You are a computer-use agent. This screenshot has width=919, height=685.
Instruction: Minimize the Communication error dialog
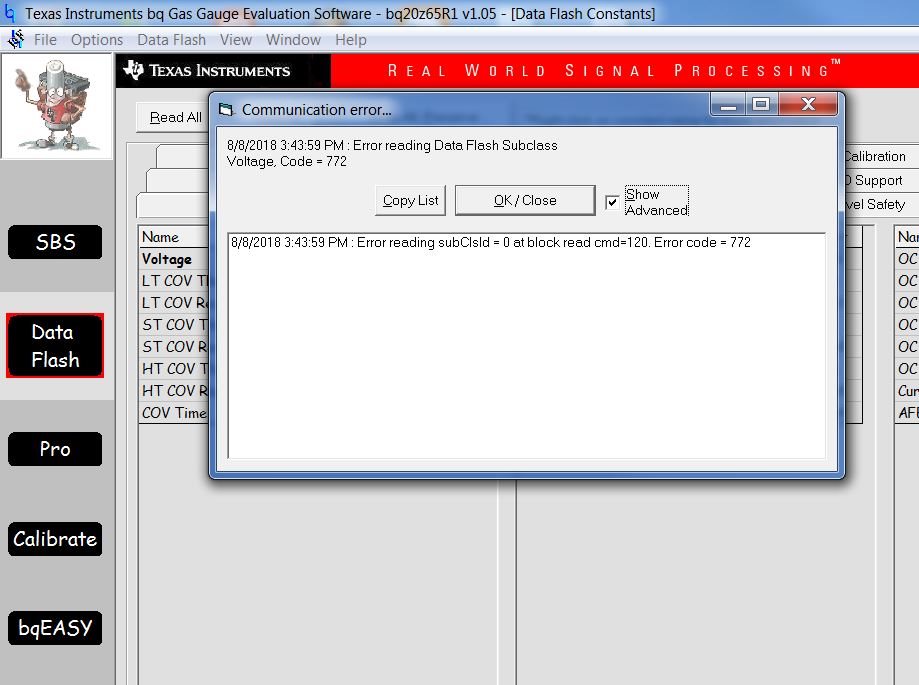728,105
